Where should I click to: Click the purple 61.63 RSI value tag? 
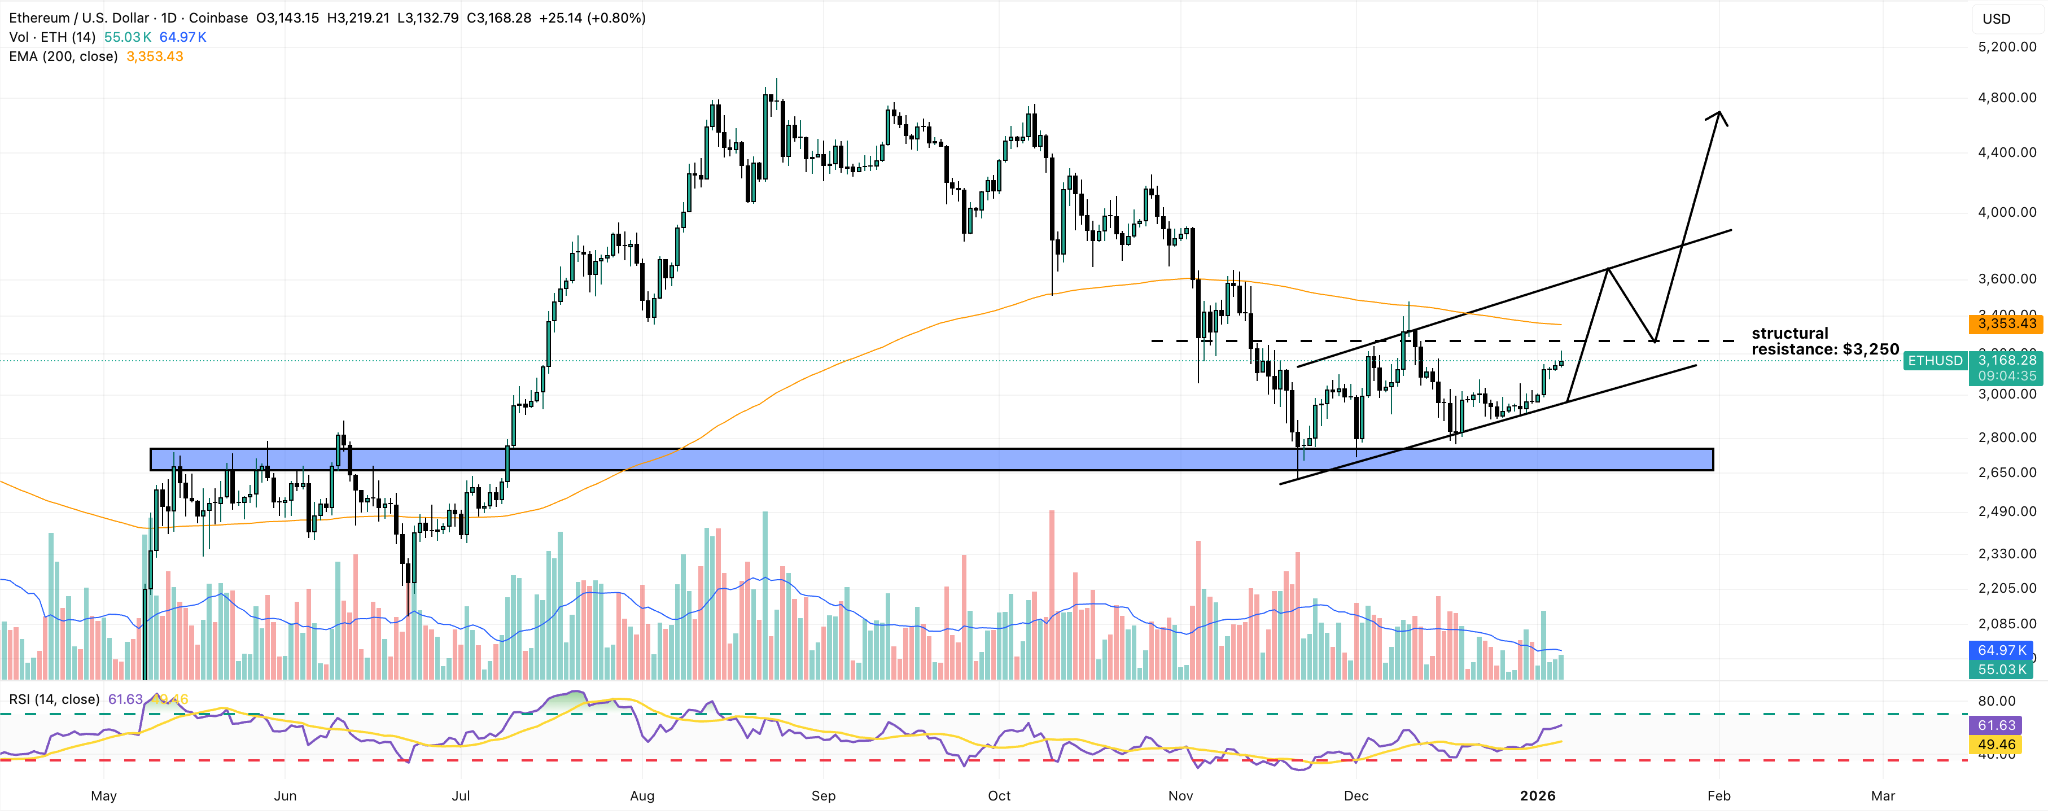click(x=1996, y=725)
